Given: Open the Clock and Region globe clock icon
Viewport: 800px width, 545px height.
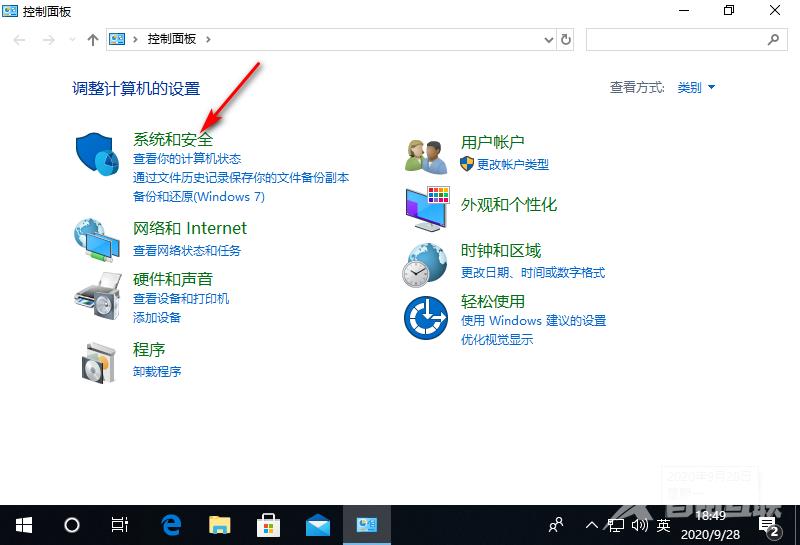Looking at the screenshot, I should 424,265.
